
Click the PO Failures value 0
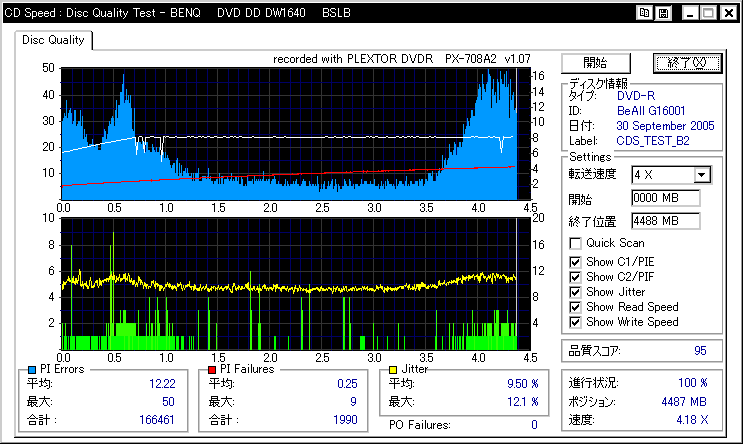(534, 425)
